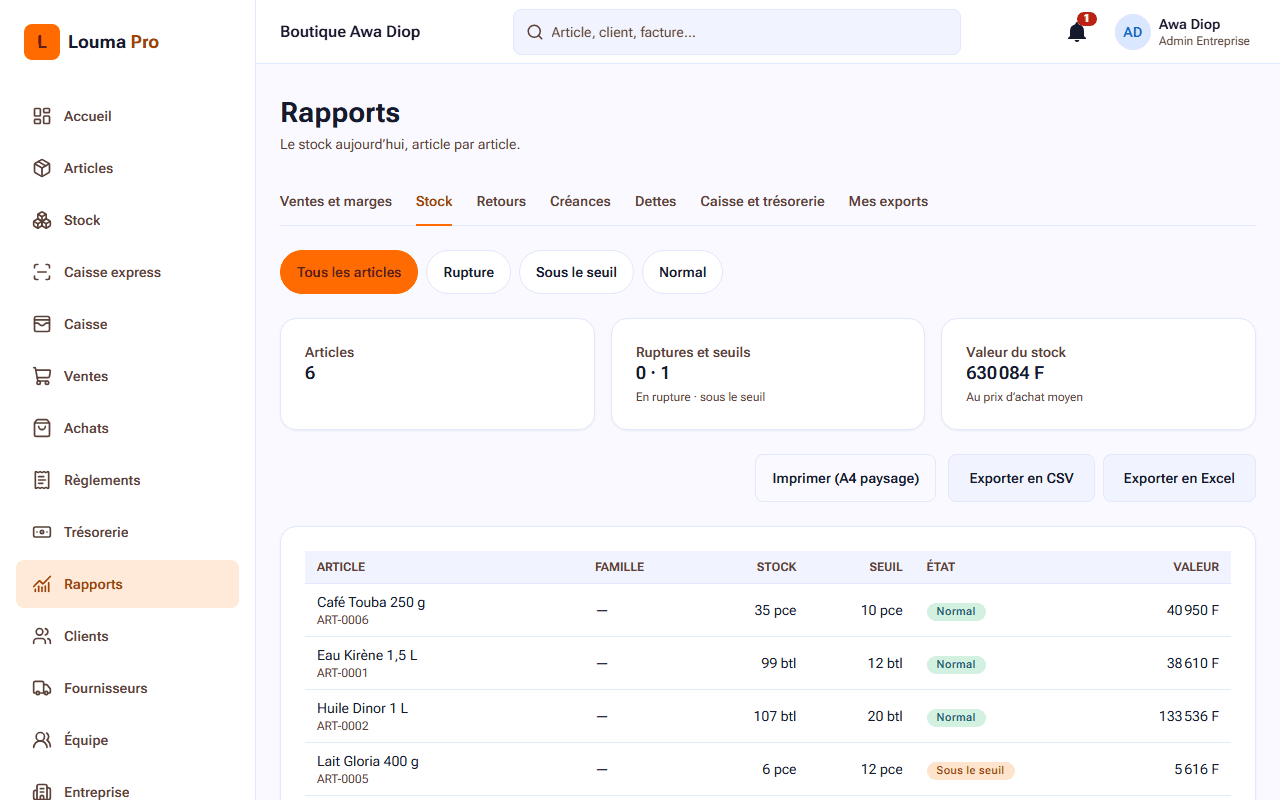Click the search magnifier icon
1280x800 pixels.
(535, 32)
